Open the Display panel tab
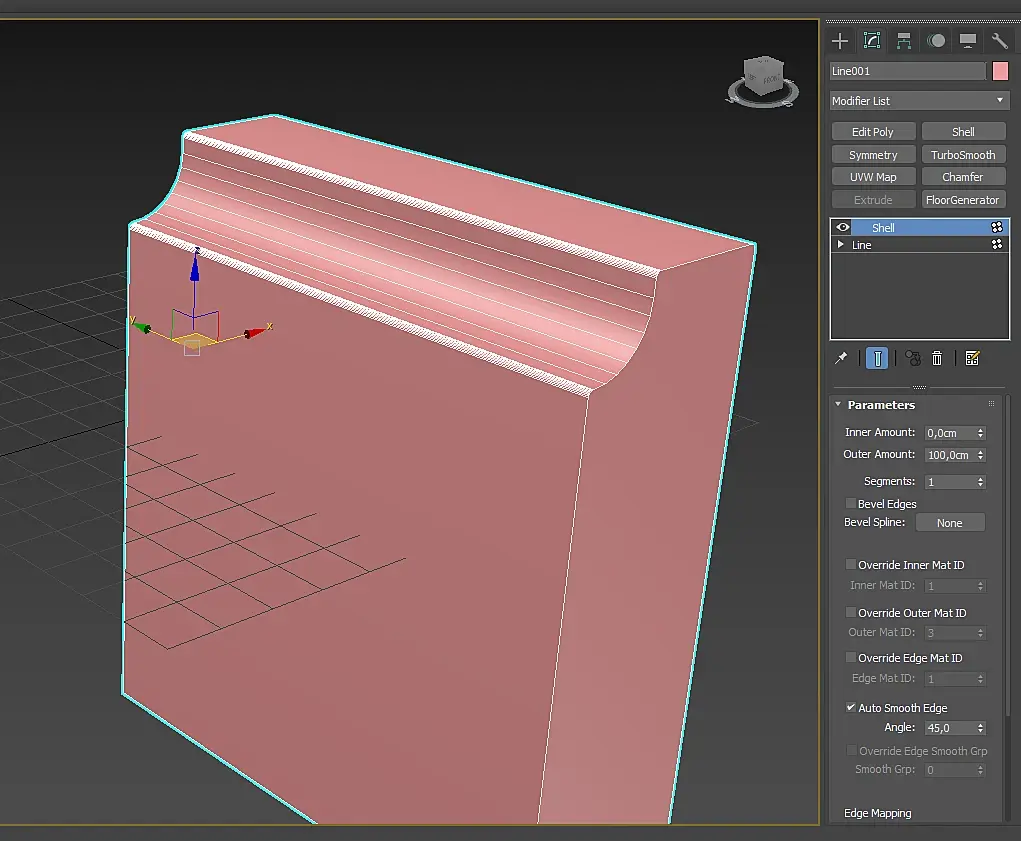1021x841 pixels. [x=968, y=41]
